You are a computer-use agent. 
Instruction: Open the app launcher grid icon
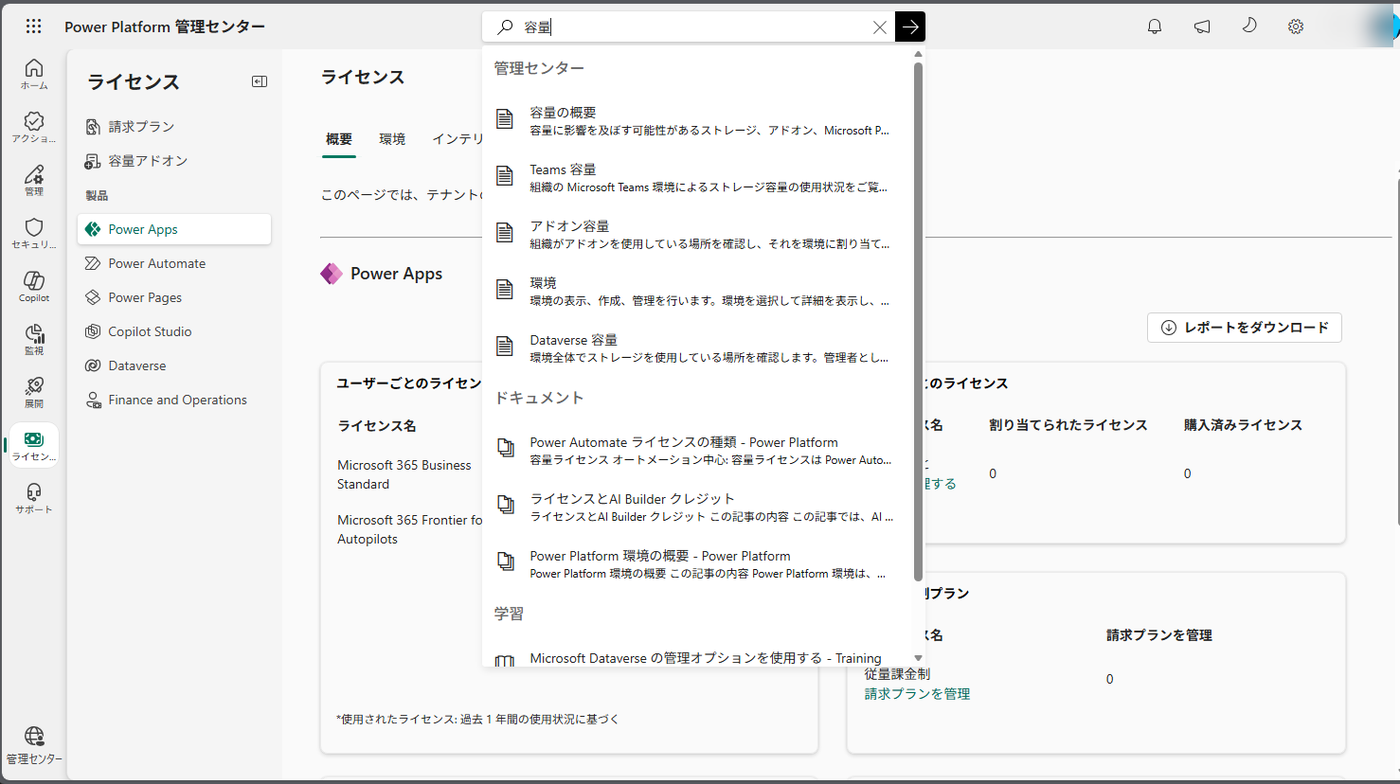(34, 27)
